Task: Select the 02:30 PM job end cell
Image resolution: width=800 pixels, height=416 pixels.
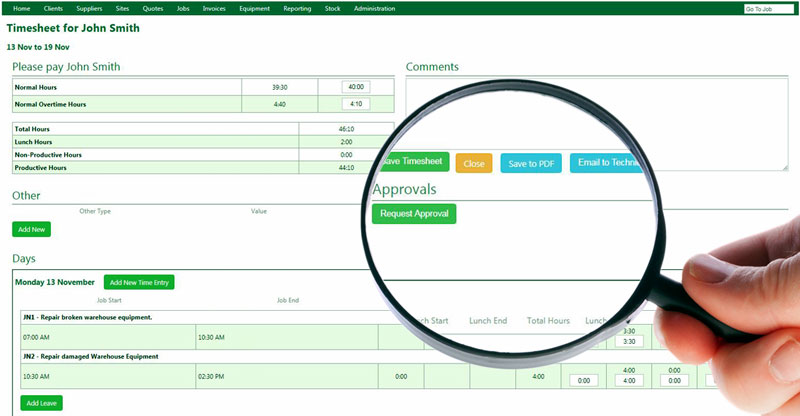Action: (x=287, y=376)
